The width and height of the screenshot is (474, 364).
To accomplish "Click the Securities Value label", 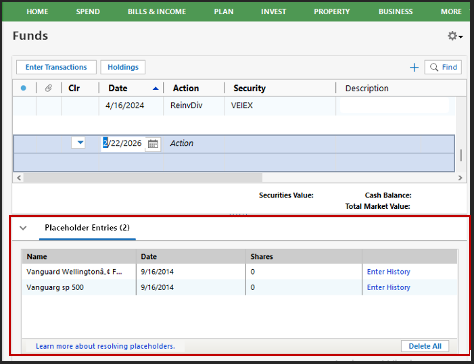I will point(286,195).
